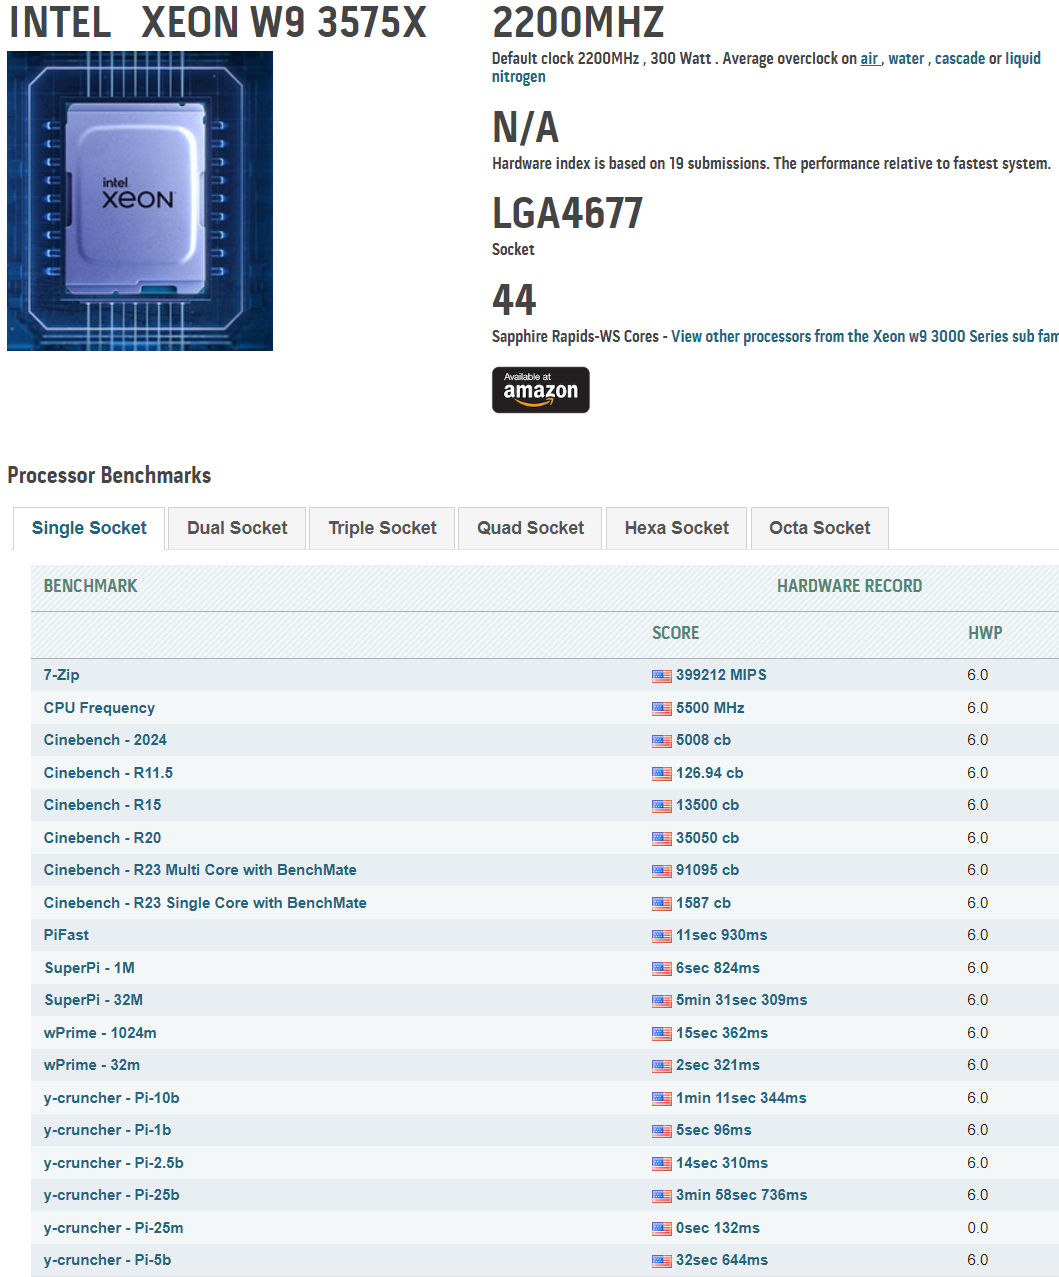
Task: Open the Cinebench - 2024 benchmark
Action: [105, 740]
